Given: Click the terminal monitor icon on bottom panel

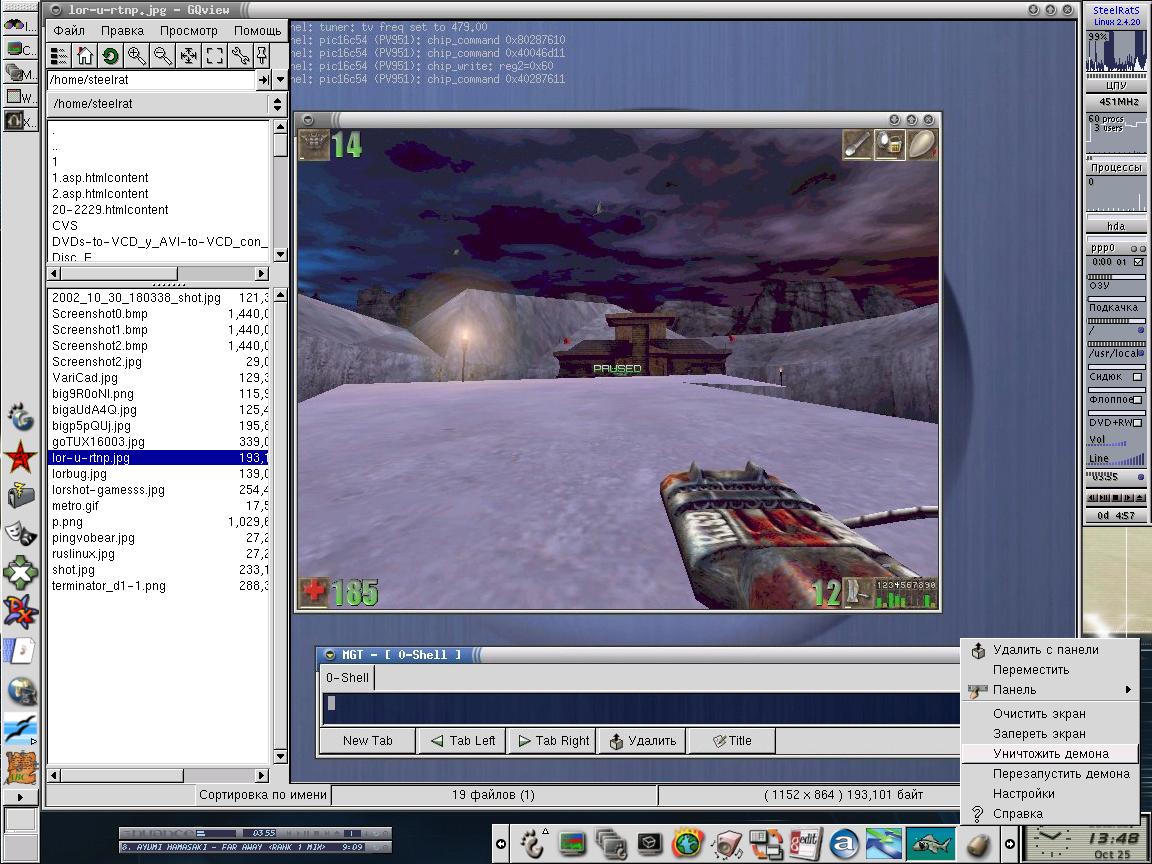Looking at the screenshot, I should tap(573, 844).
